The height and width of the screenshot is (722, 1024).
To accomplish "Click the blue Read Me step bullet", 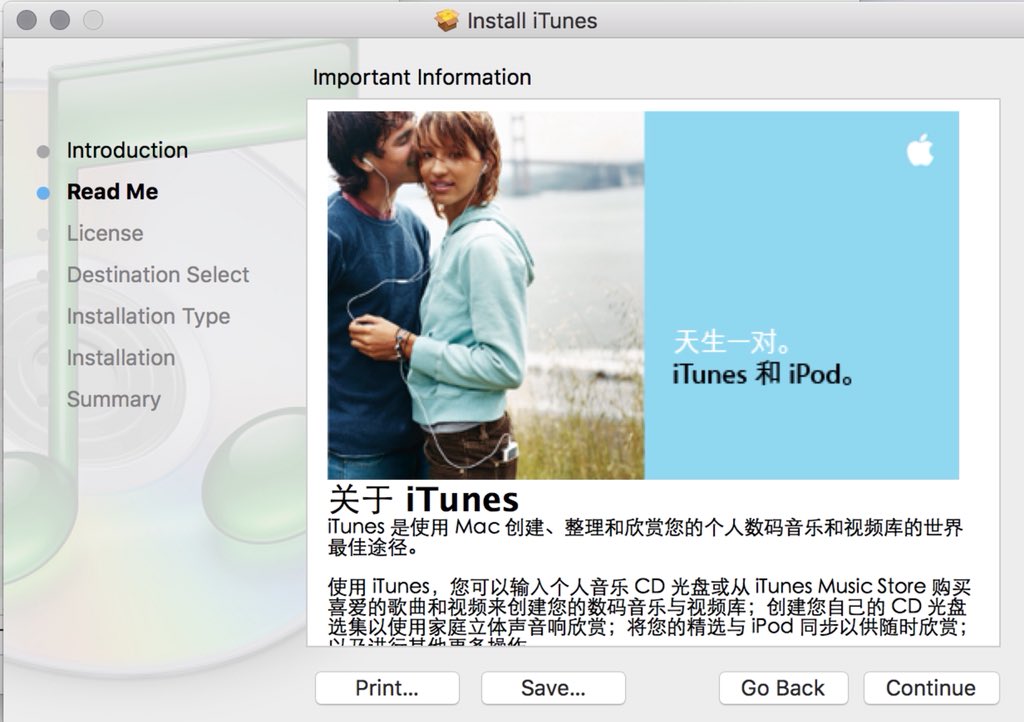I will 43,193.
